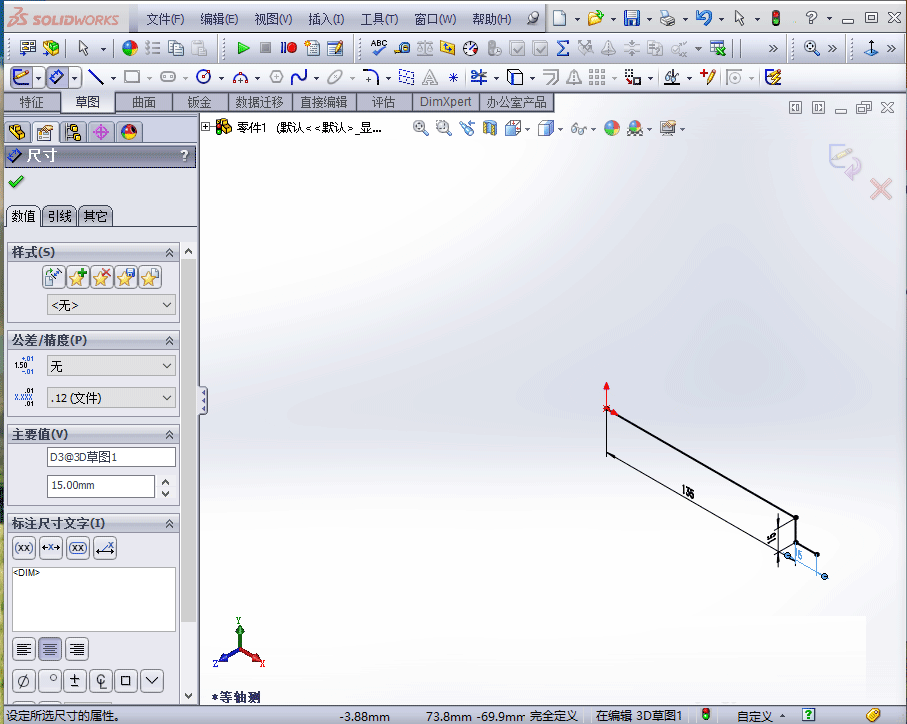Toggle right justify for dimension text
Image resolution: width=907 pixels, height=724 pixels.
76,649
